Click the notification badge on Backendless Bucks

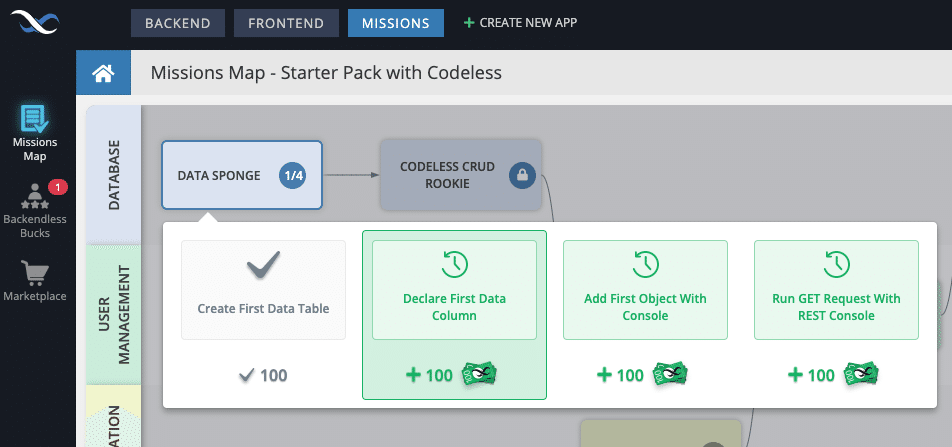click(x=58, y=188)
